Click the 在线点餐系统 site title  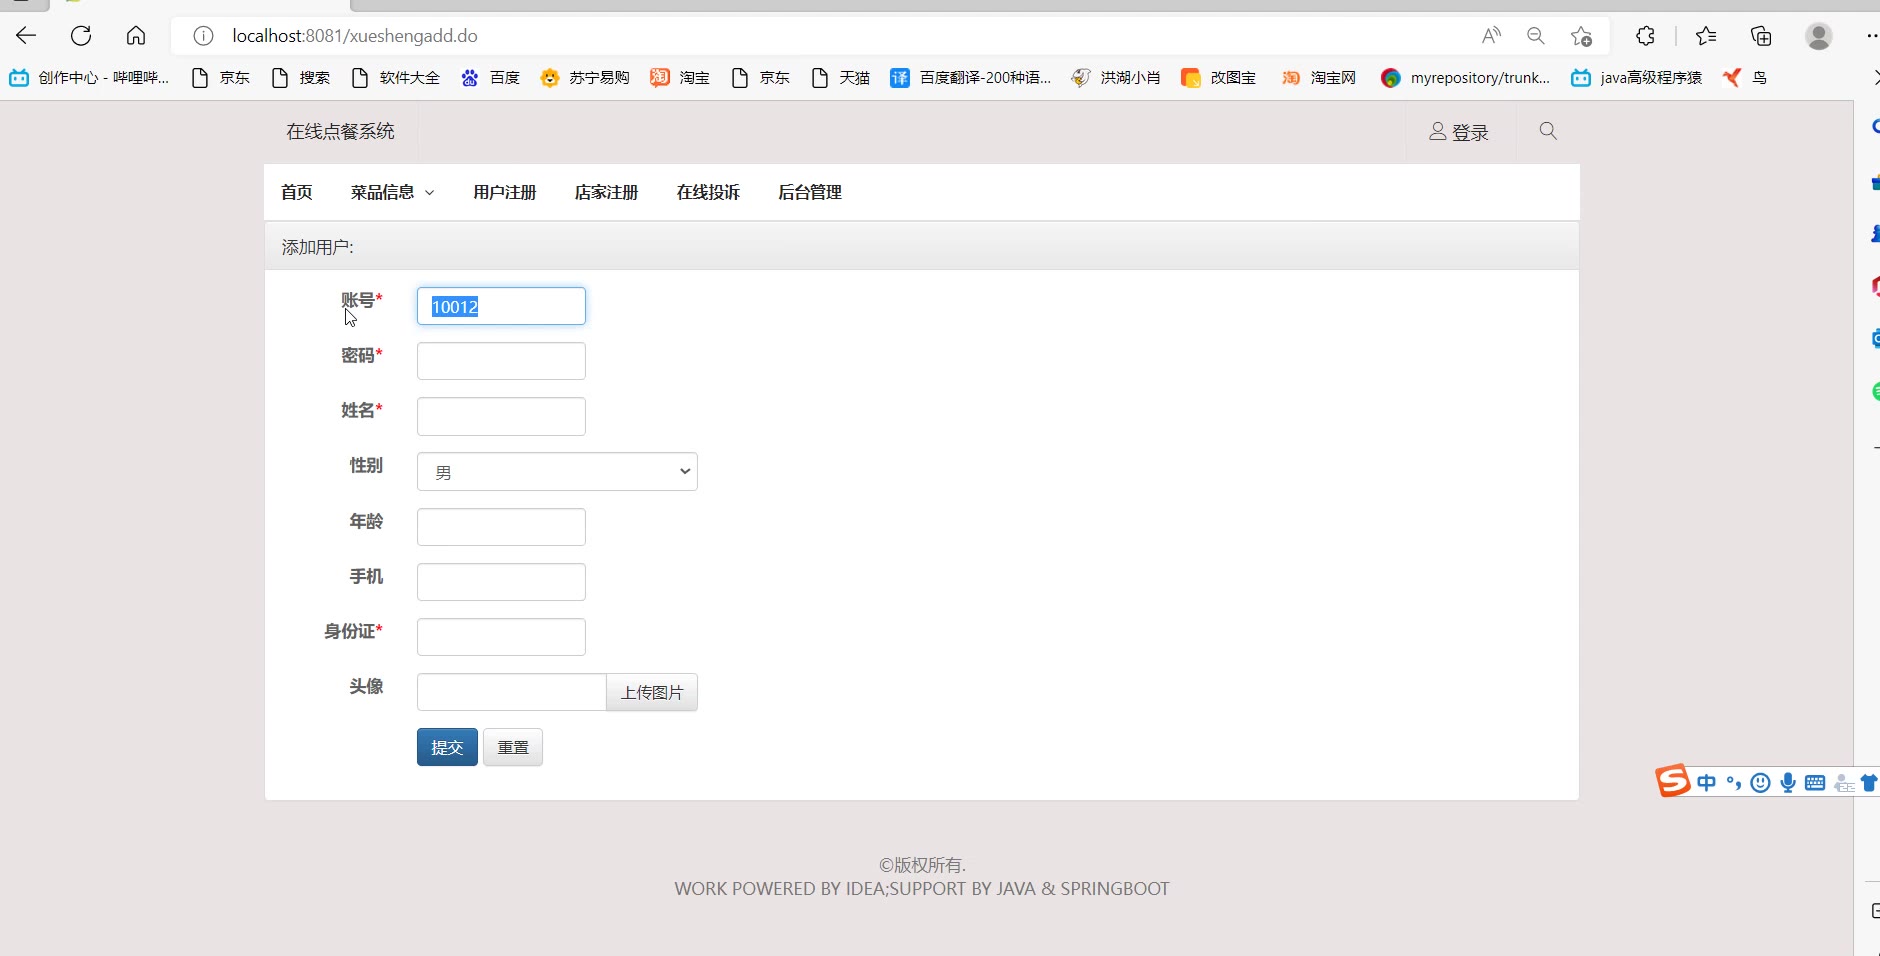point(340,131)
